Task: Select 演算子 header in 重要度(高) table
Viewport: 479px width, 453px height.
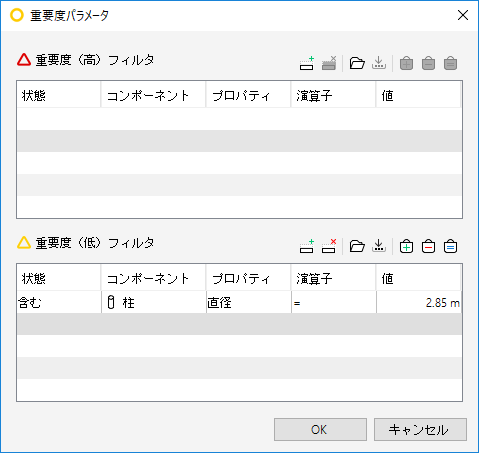Action: click(333, 95)
